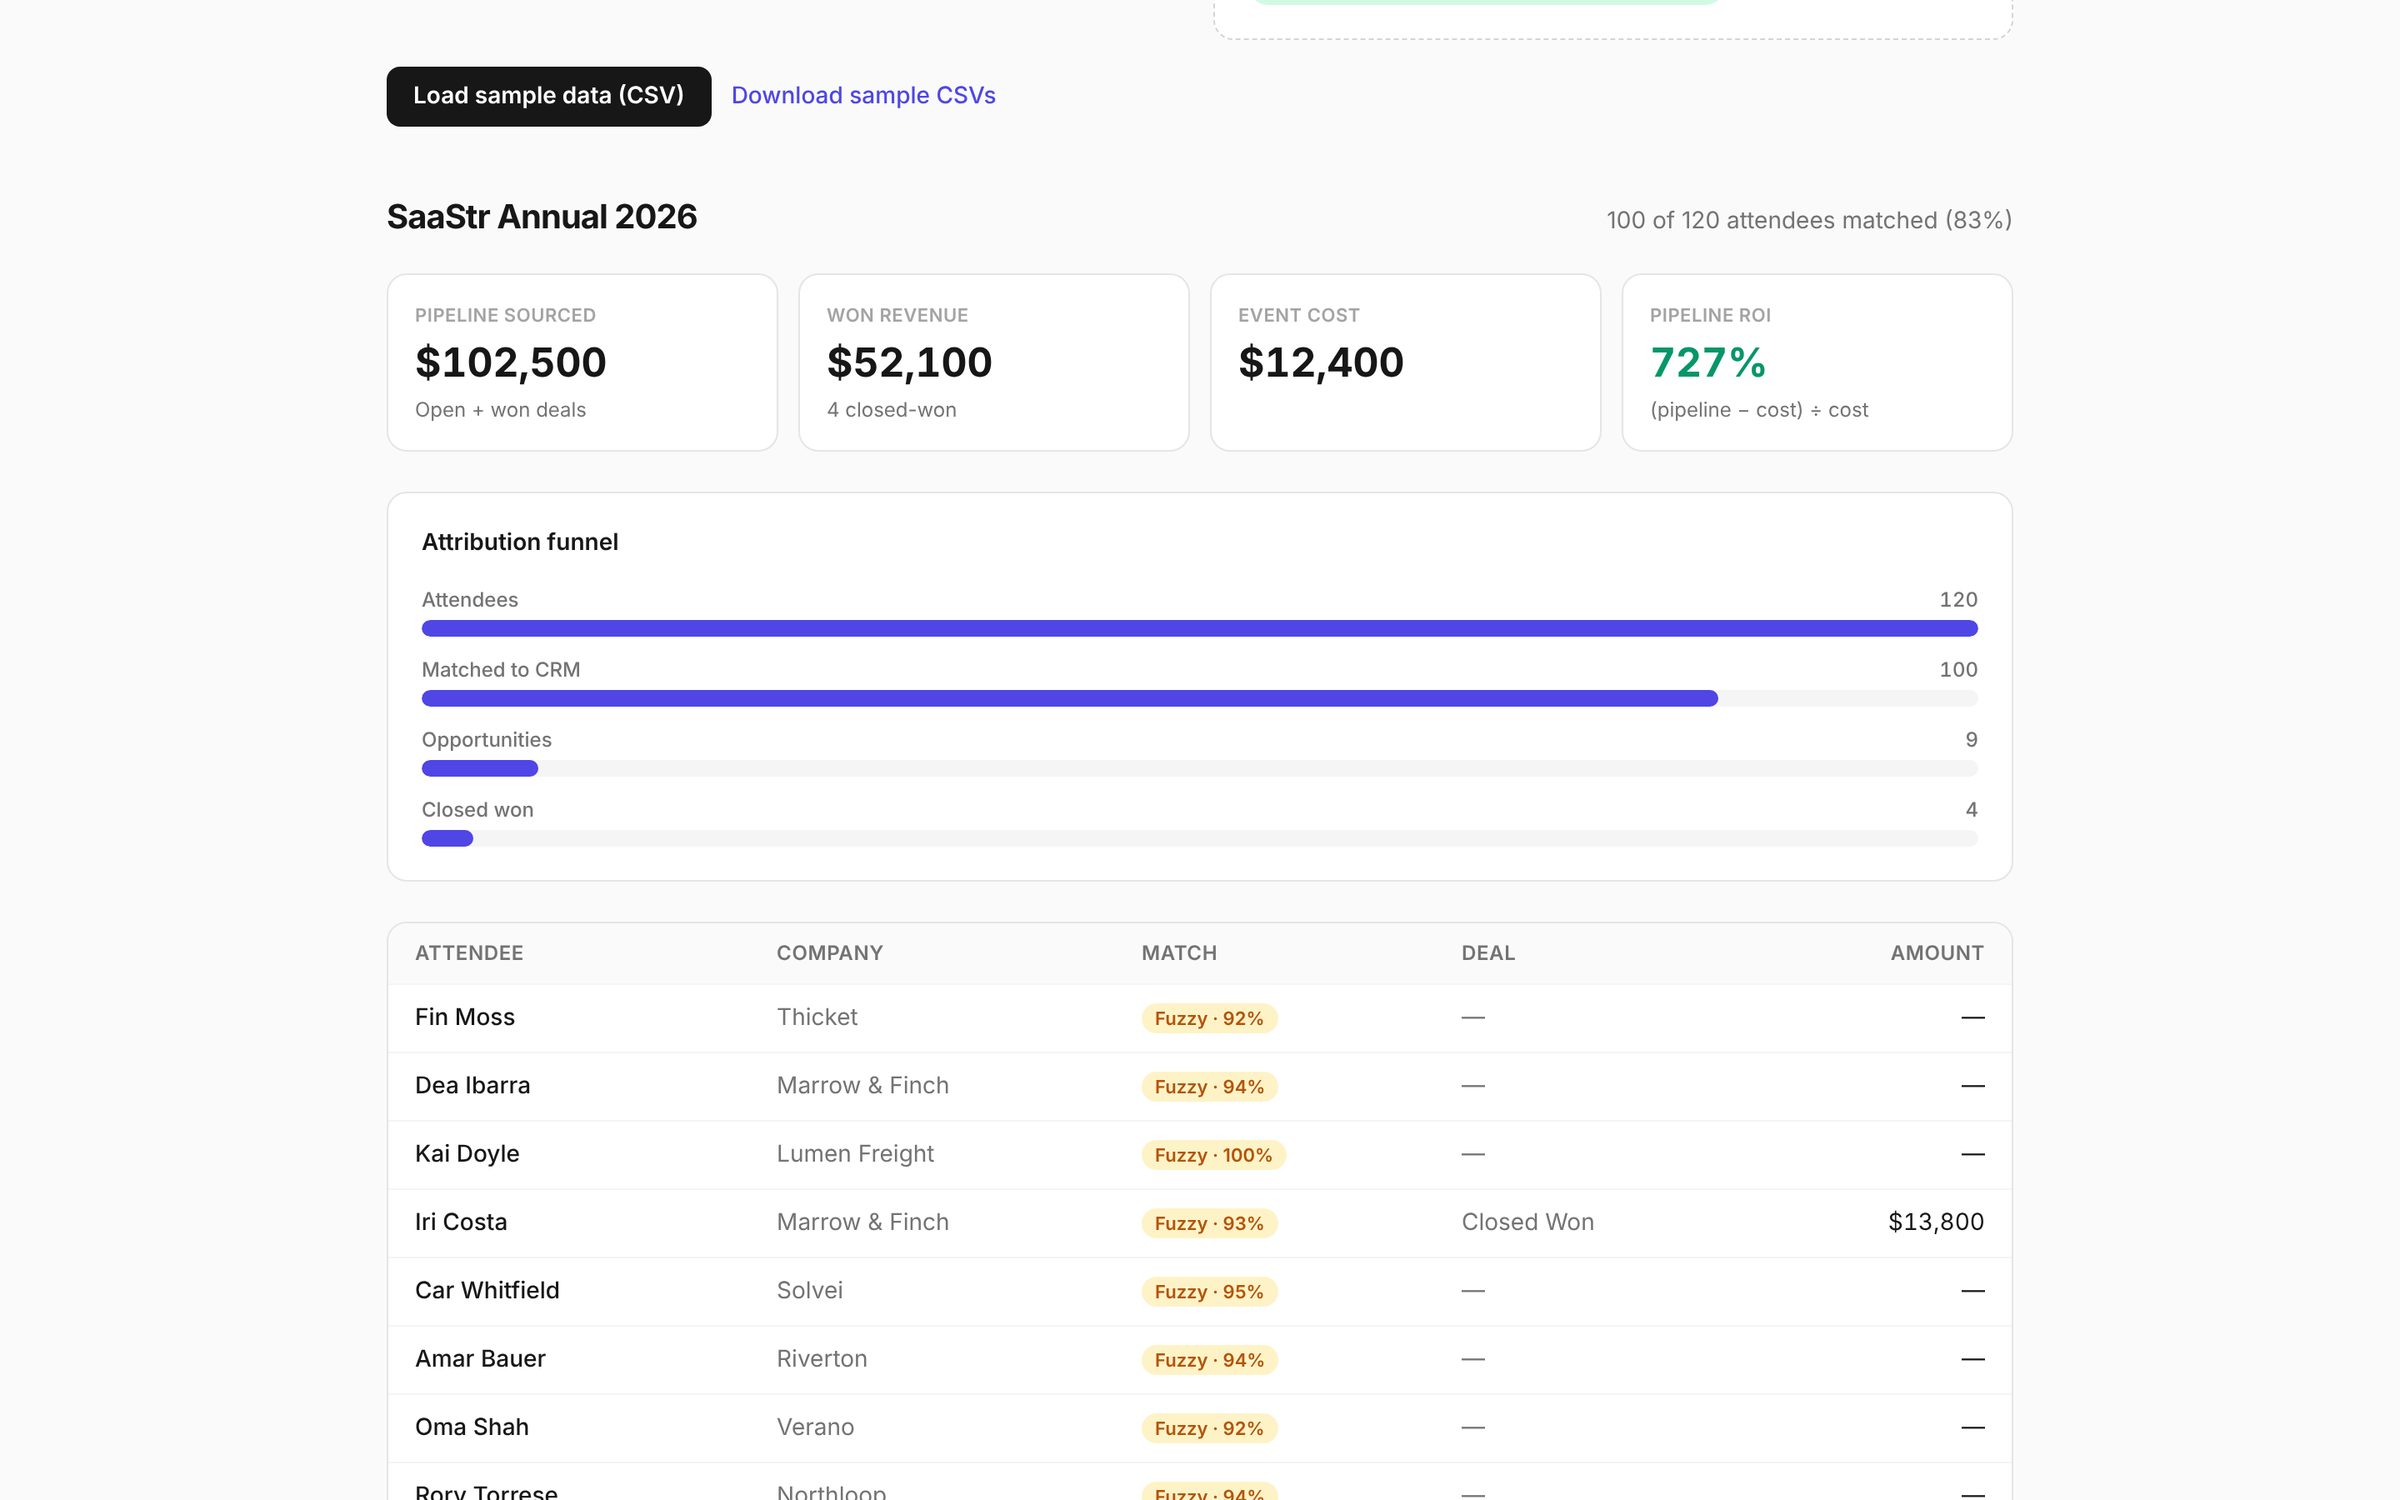Click the Closed won funnel bar

tap(1199, 838)
